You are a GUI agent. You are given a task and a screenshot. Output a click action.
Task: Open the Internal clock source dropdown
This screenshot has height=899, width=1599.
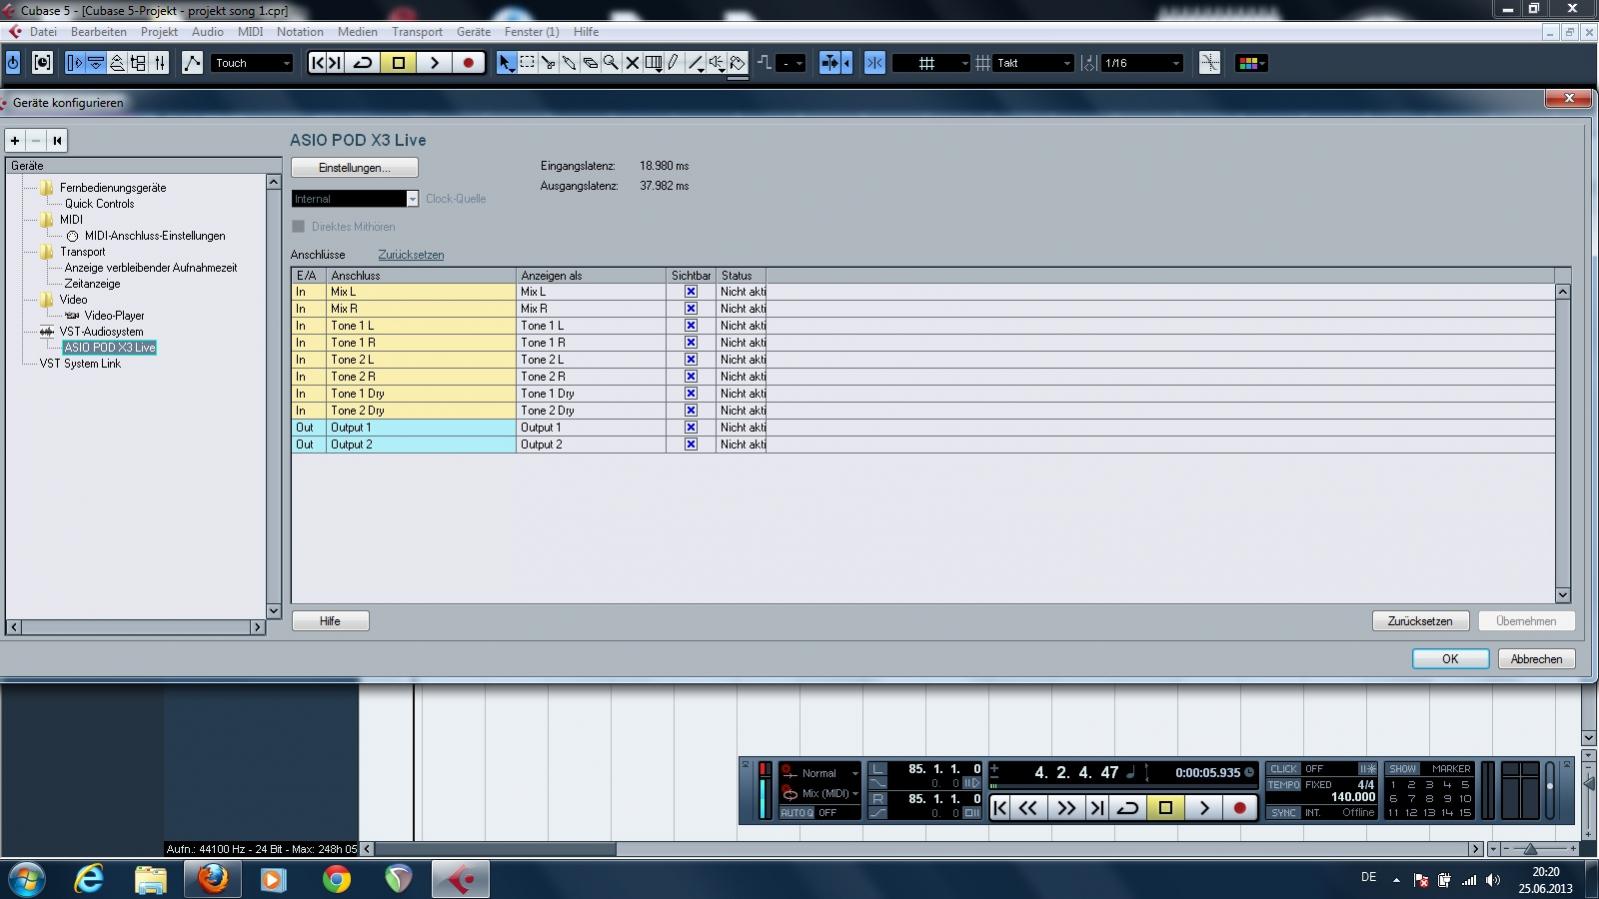coord(355,199)
